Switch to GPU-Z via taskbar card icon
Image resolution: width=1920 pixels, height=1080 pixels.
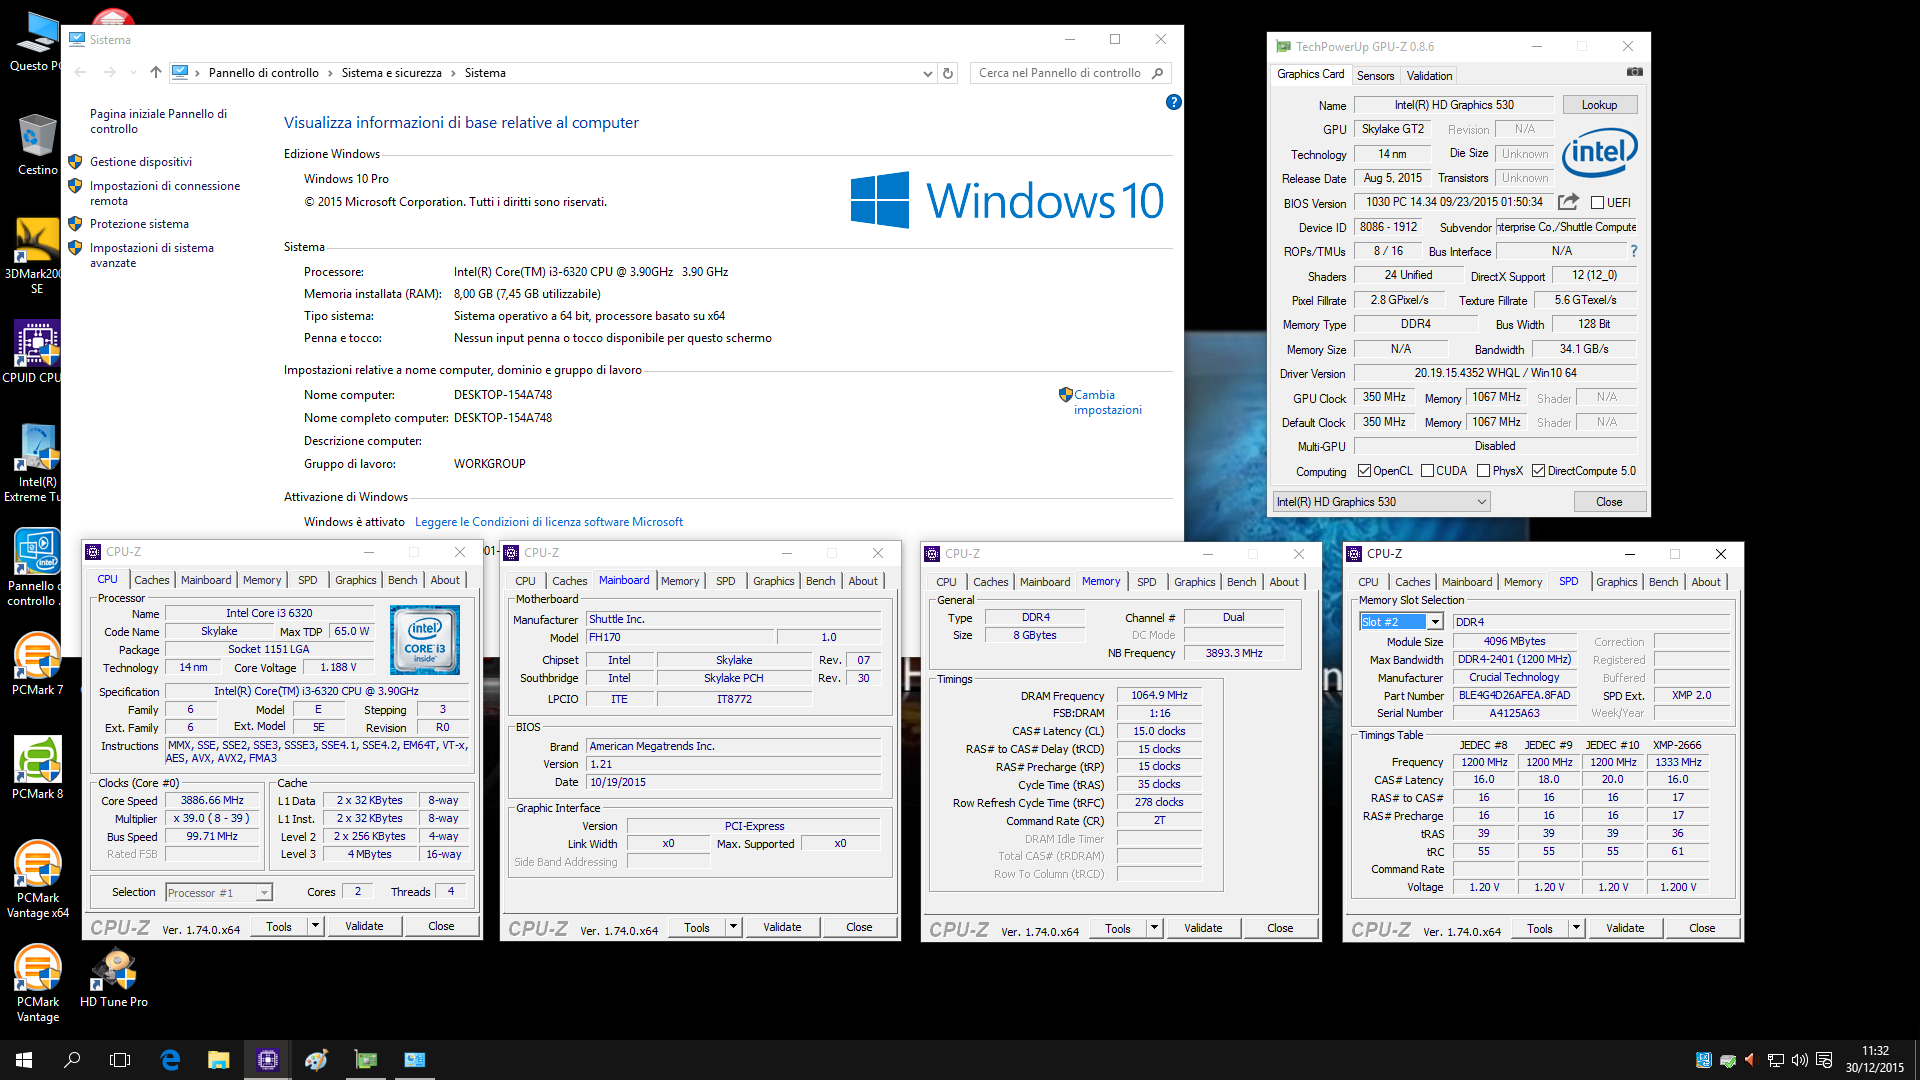pos(366,1060)
